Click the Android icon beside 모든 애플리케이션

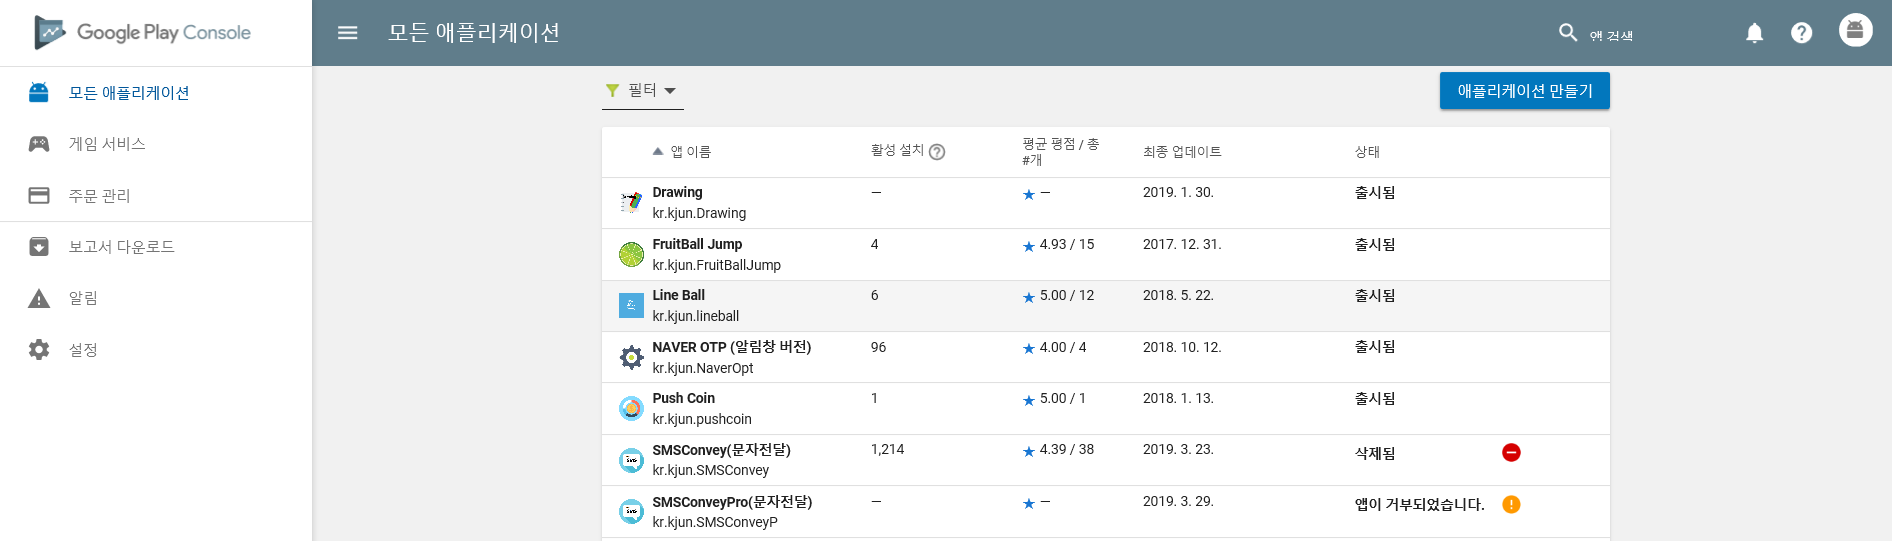pyautogui.click(x=39, y=93)
